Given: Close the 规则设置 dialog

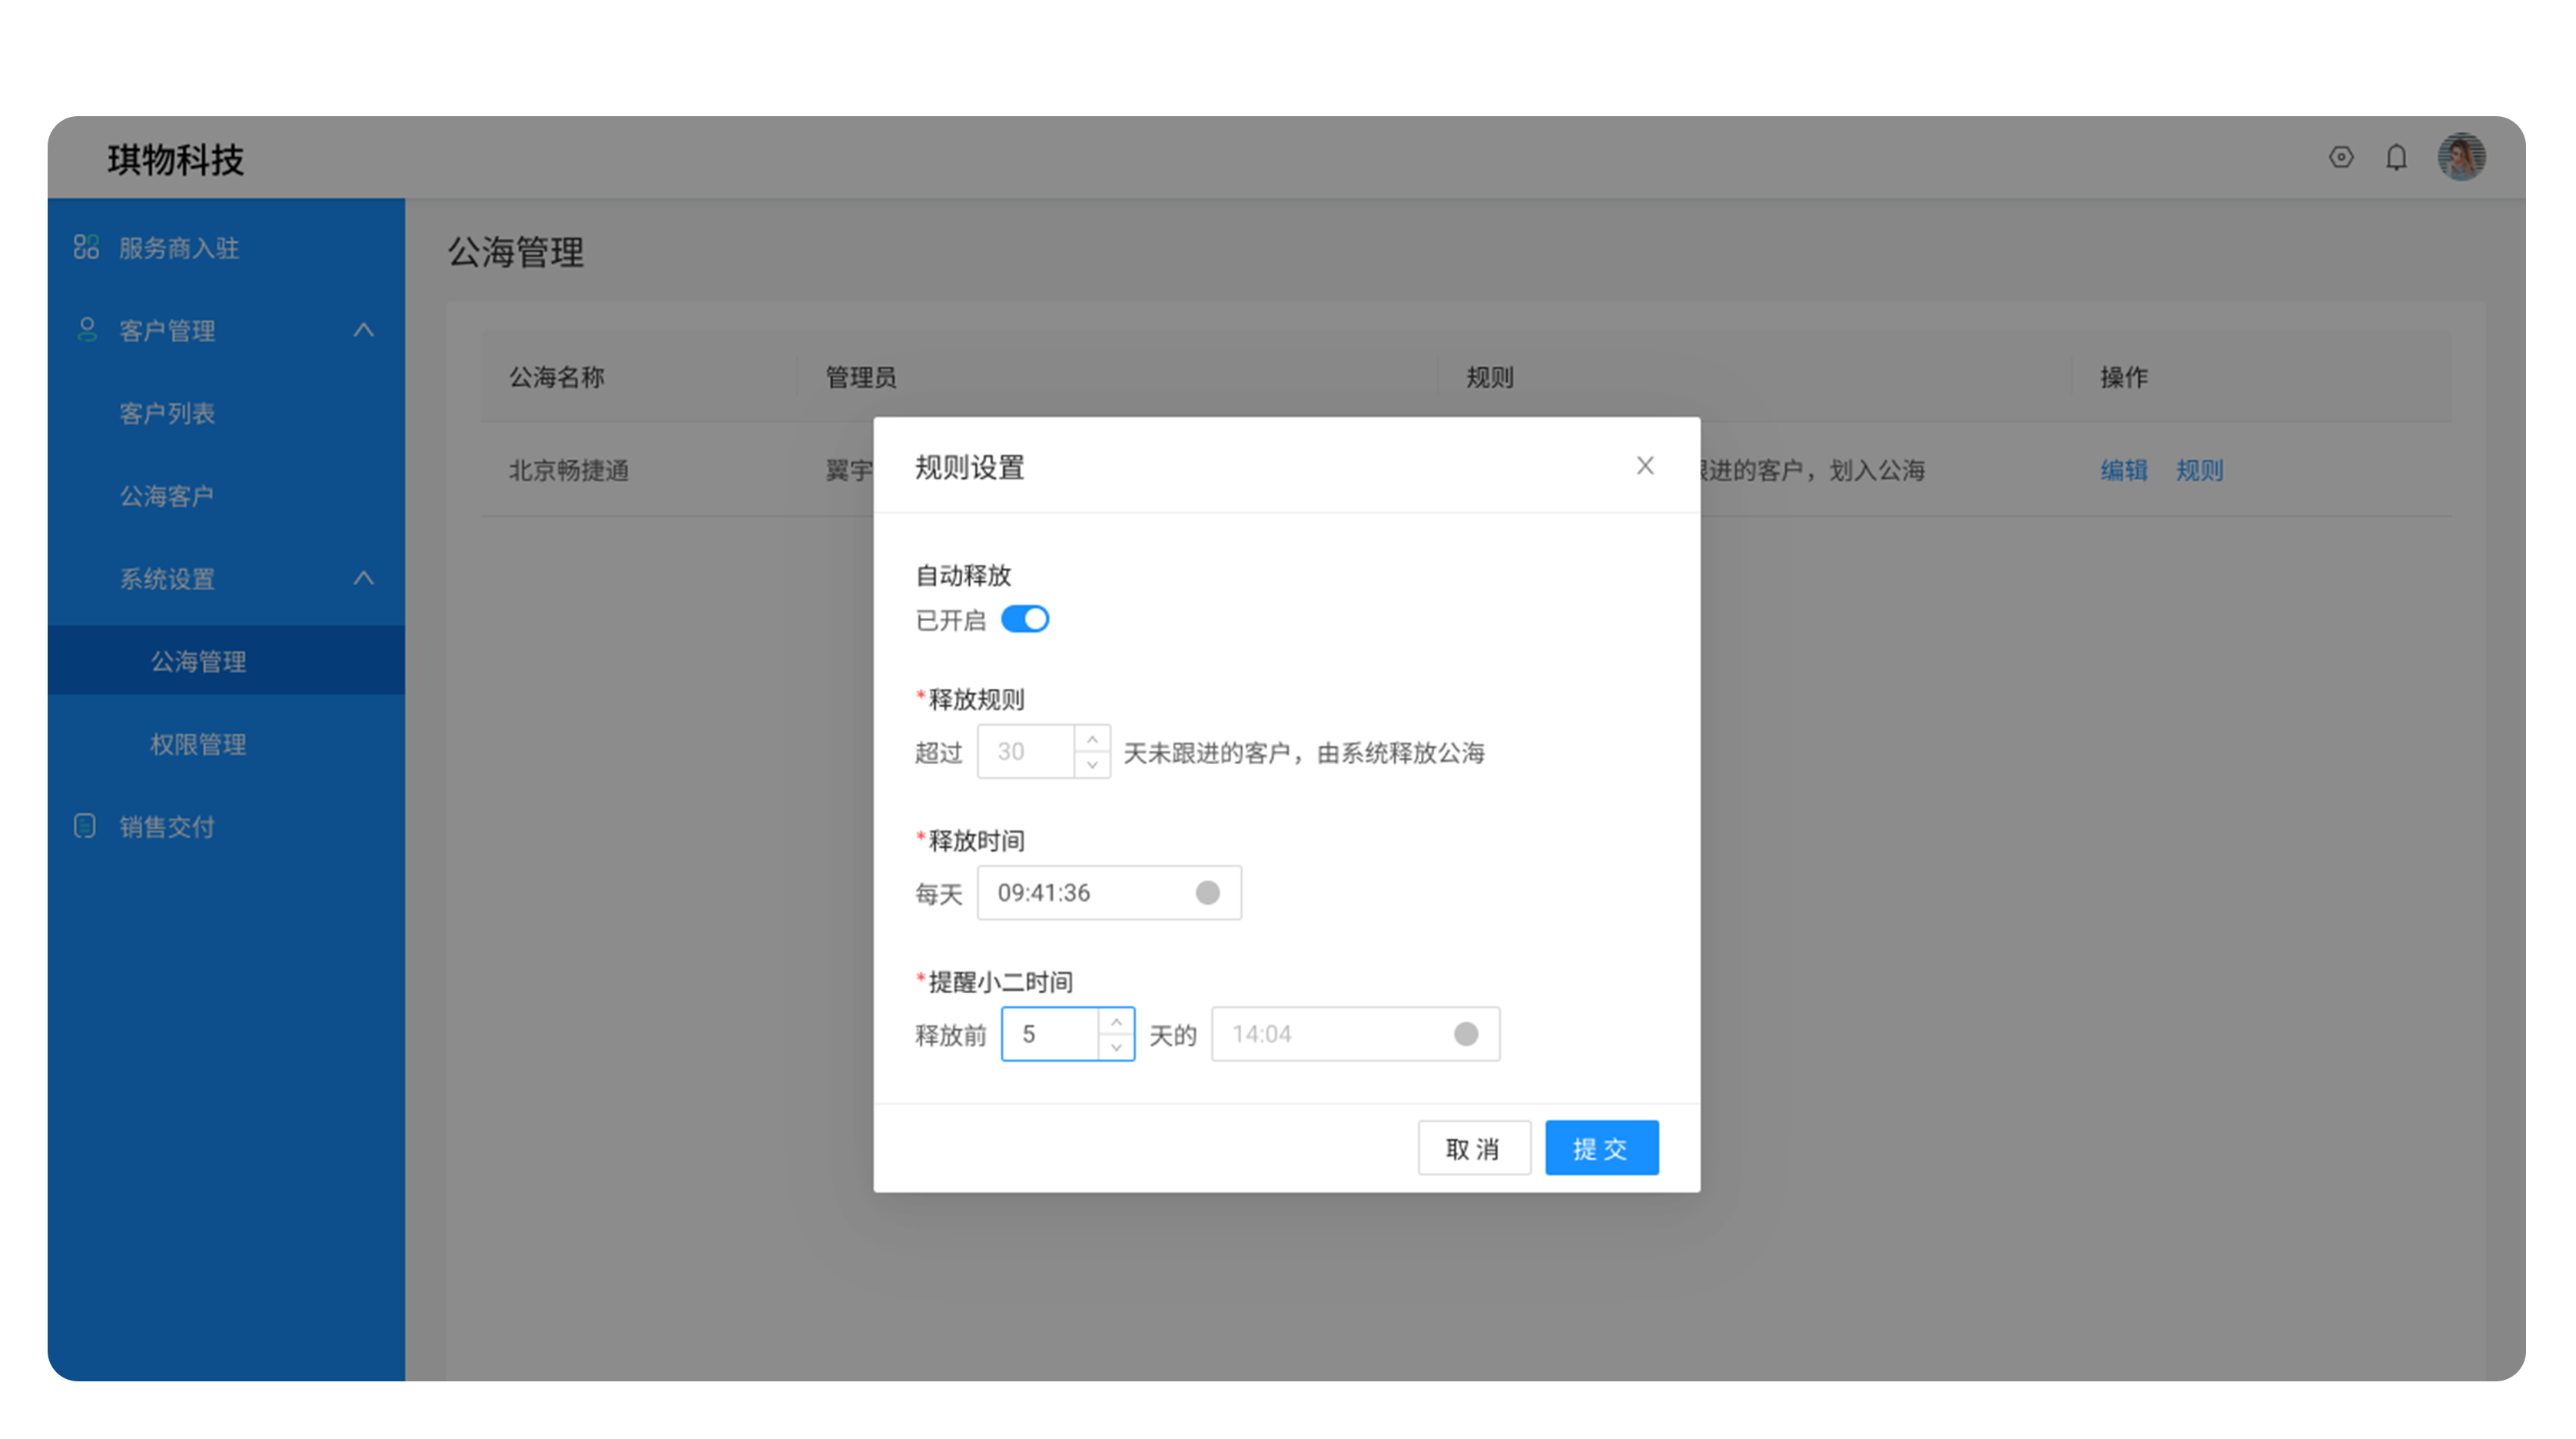Looking at the screenshot, I should [1645, 465].
